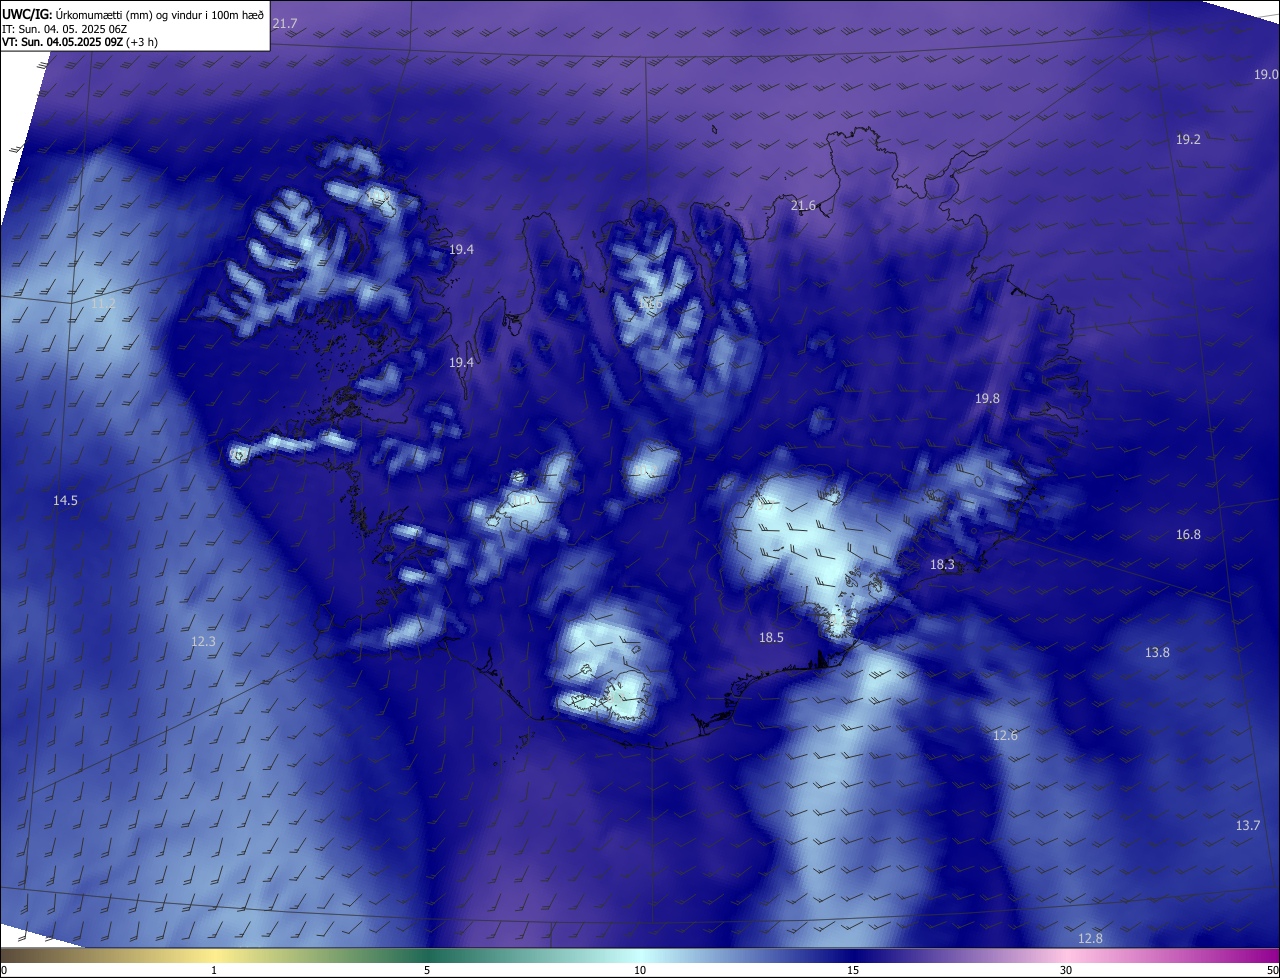Pick the 19.8 value label
The width and height of the screenshot is (1280, 978).
[x=987, y=399]
